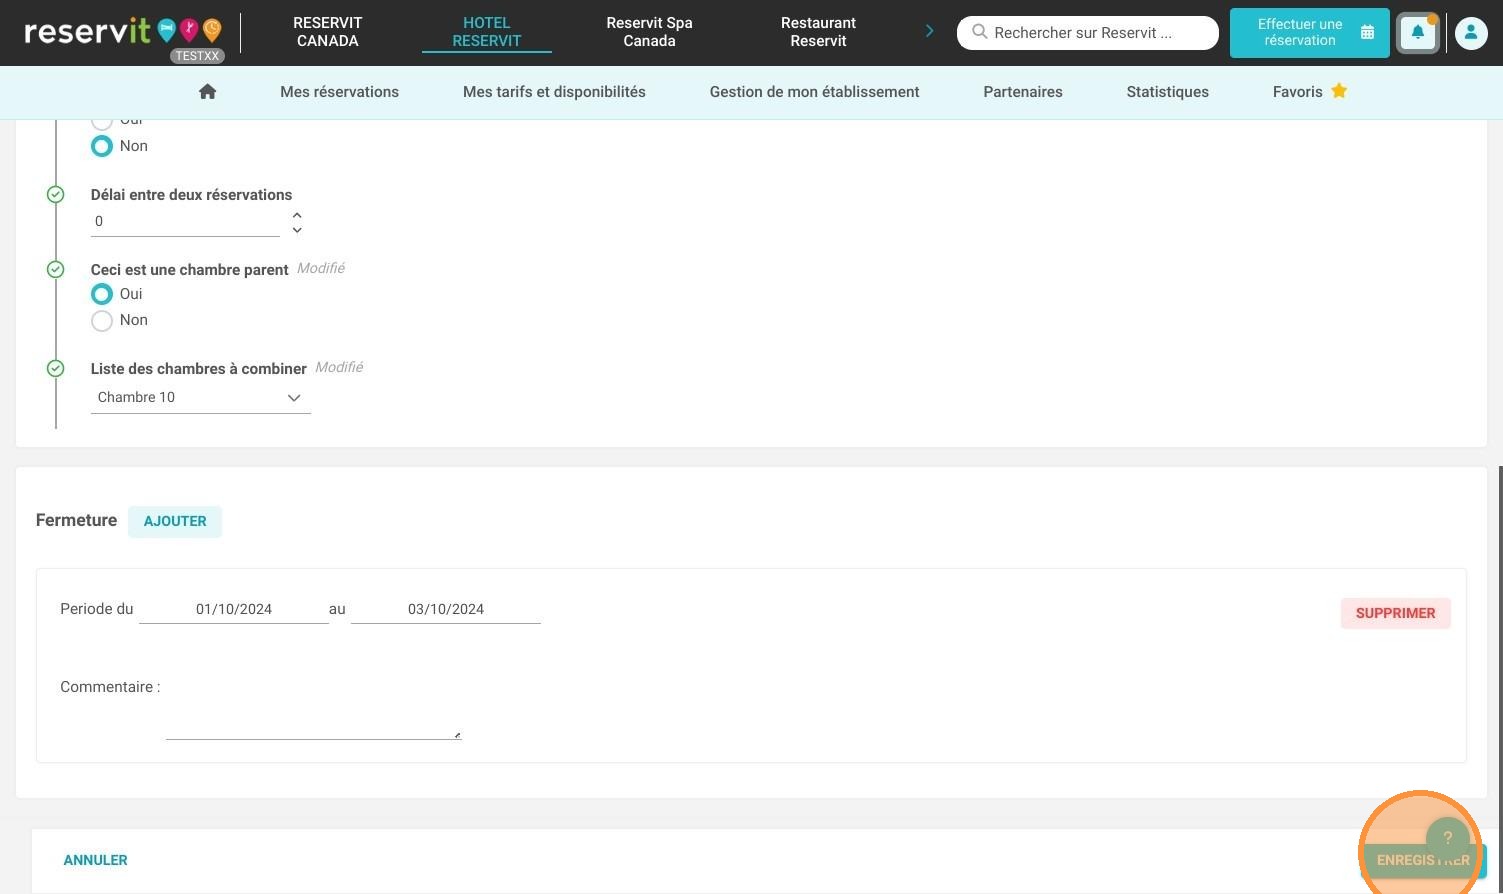The image size is (1503, 894).
Task: Click the Commentaire text area
Action: coord(313,706)
